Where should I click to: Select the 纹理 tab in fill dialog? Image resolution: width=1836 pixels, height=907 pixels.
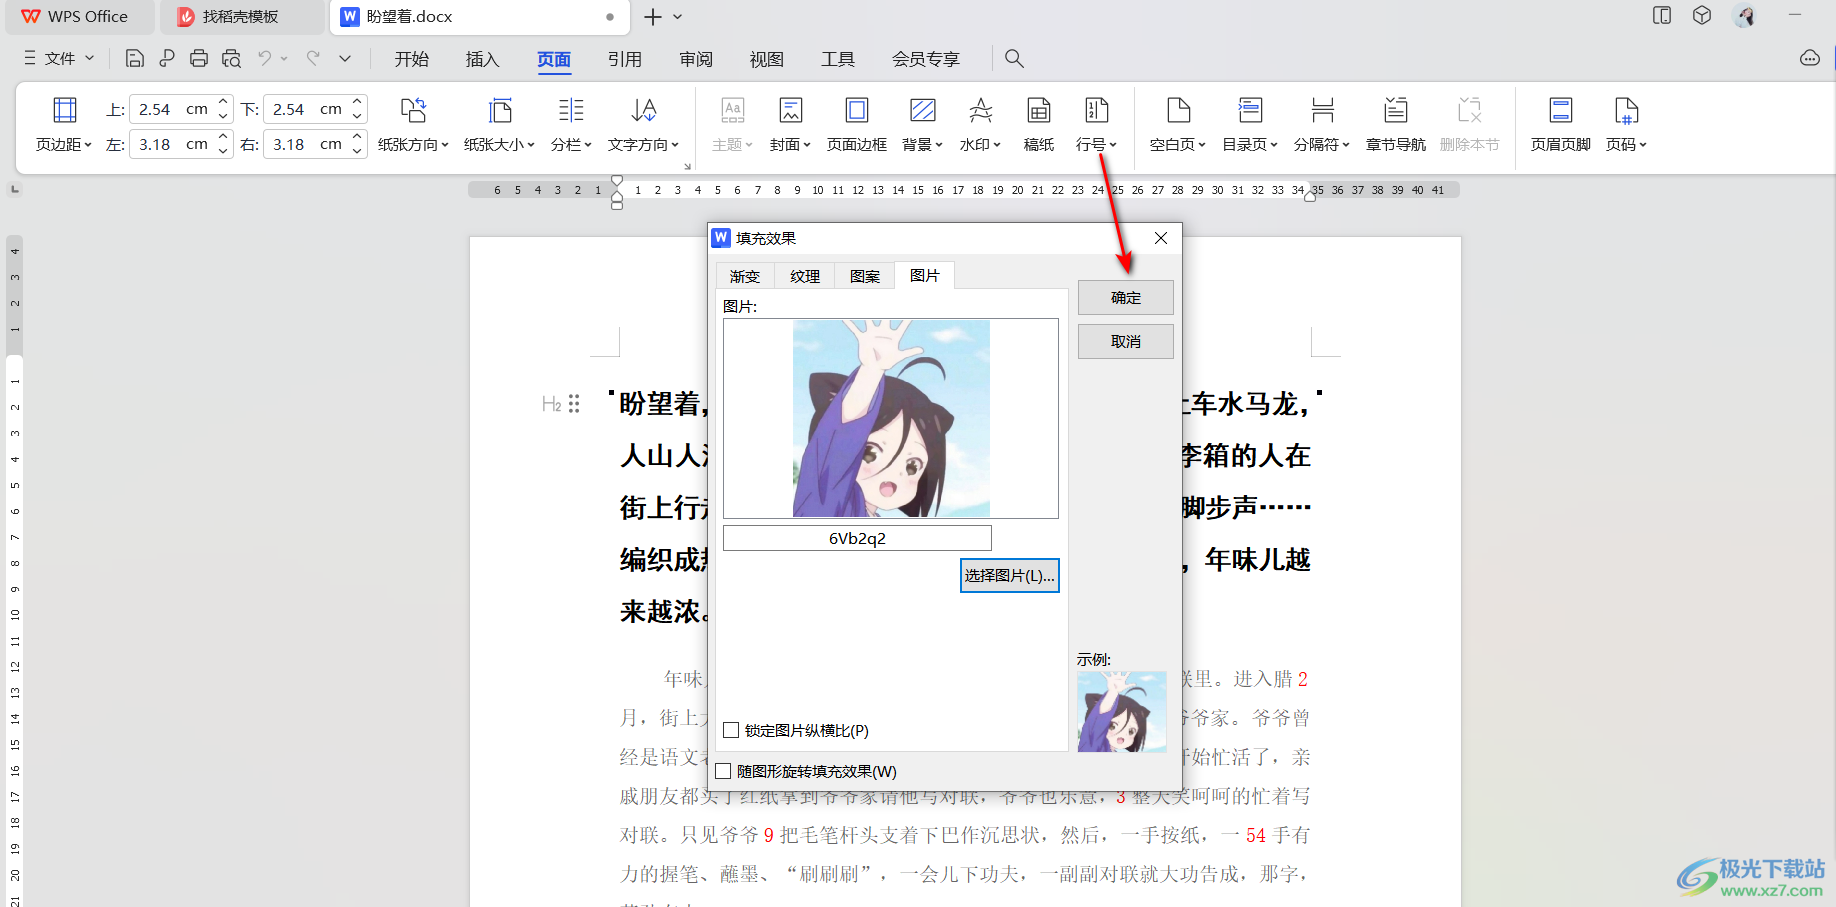tap(805, 276)
